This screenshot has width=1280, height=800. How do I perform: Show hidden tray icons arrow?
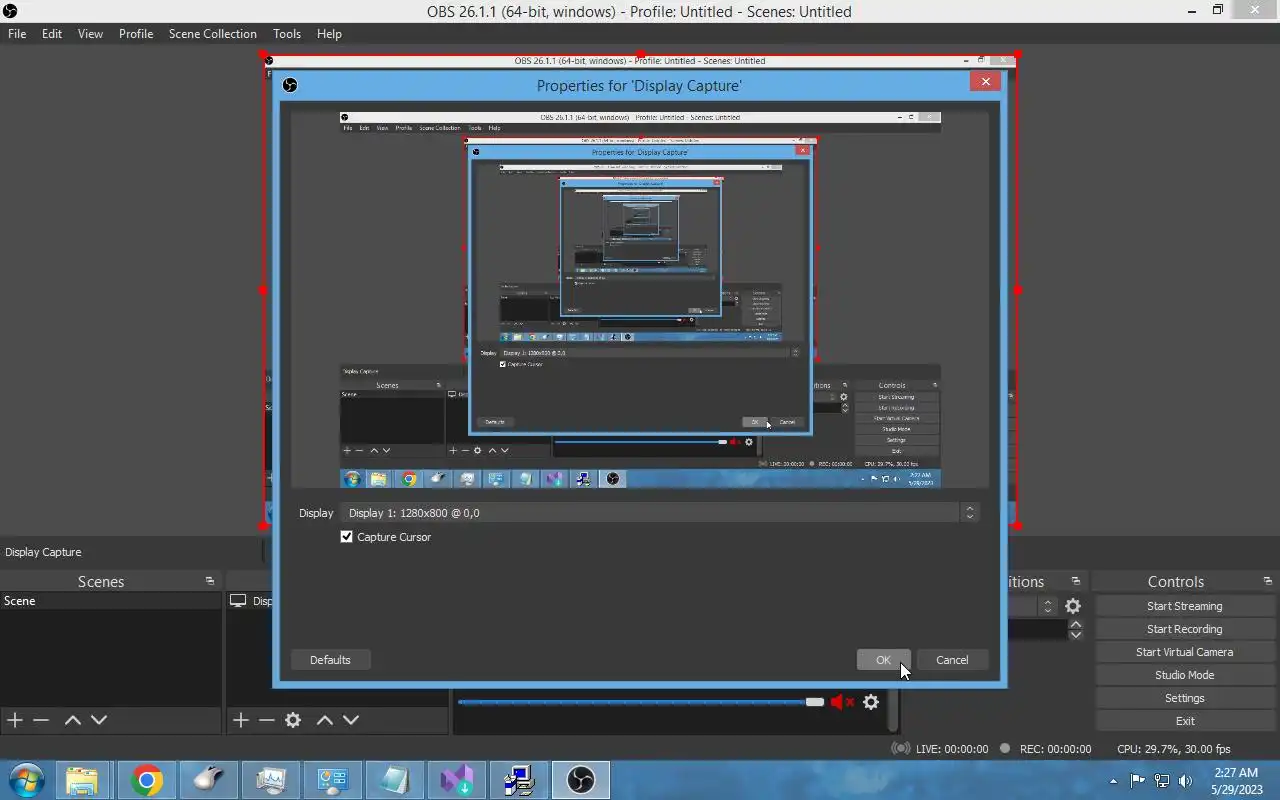(1114, 781)
